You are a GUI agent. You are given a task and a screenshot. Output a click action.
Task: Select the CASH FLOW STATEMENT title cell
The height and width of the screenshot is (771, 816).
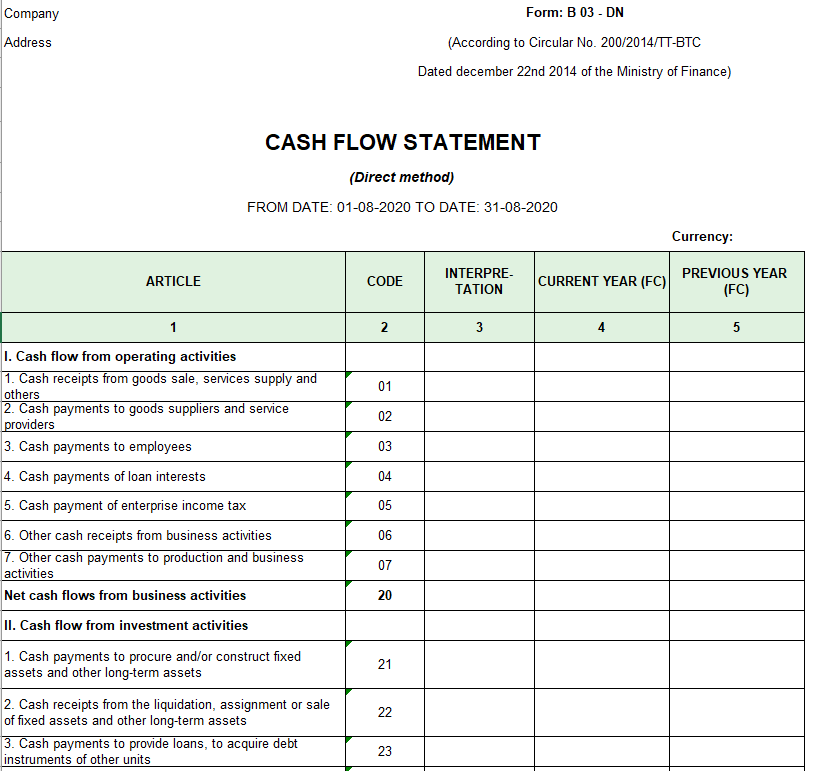[402, 143]
